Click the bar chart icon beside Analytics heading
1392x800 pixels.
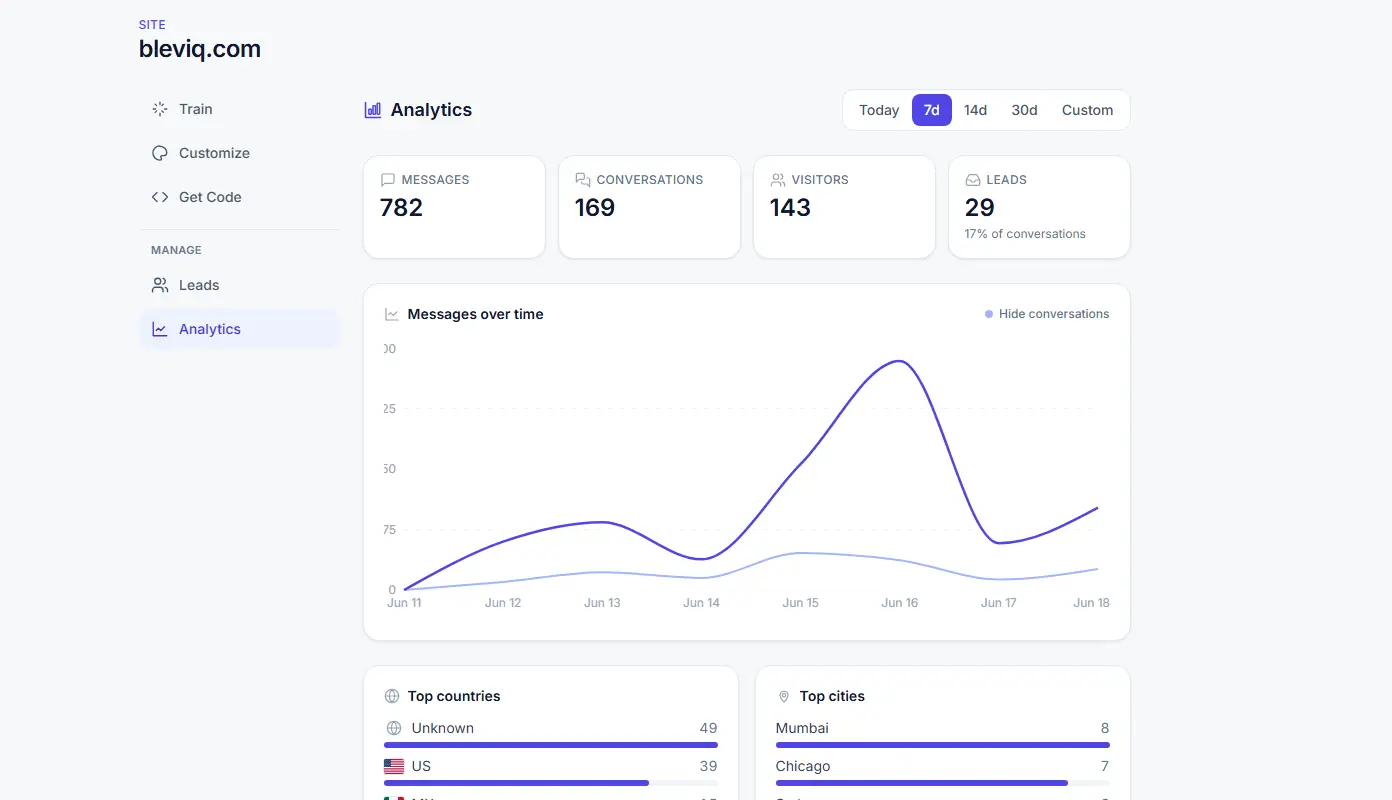coord(373,110)
